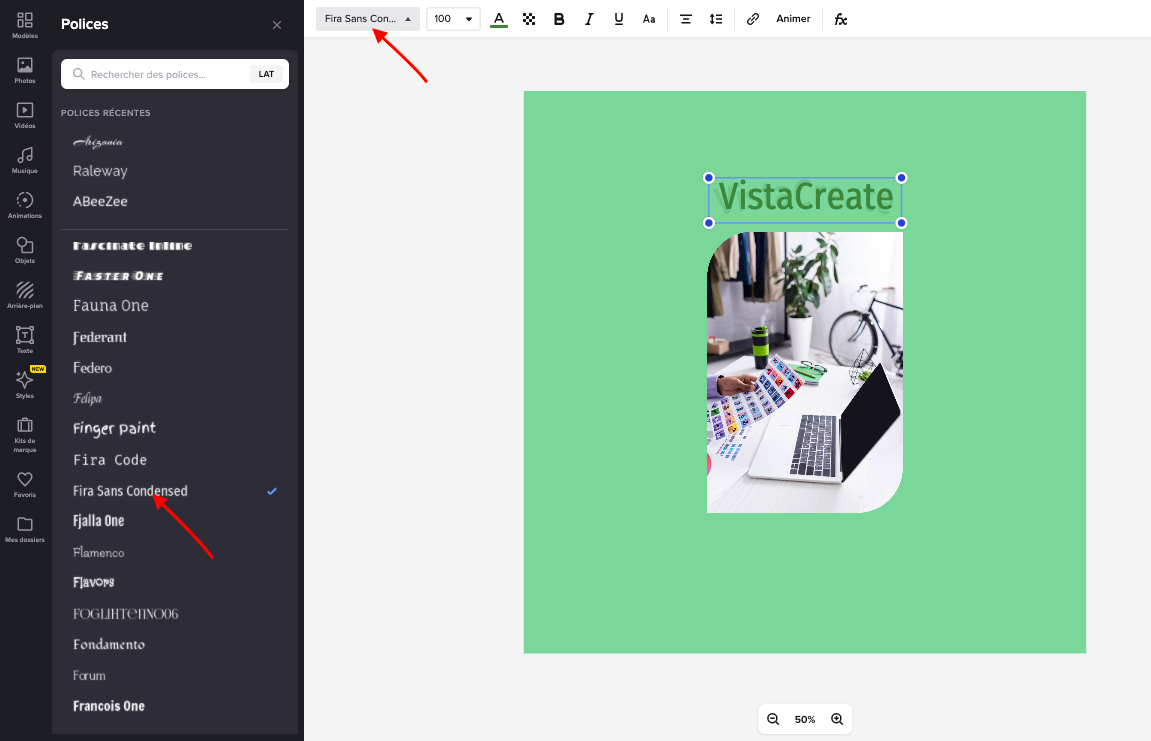Open the Fira Sans Con... font dropdown

click(368, 19)
